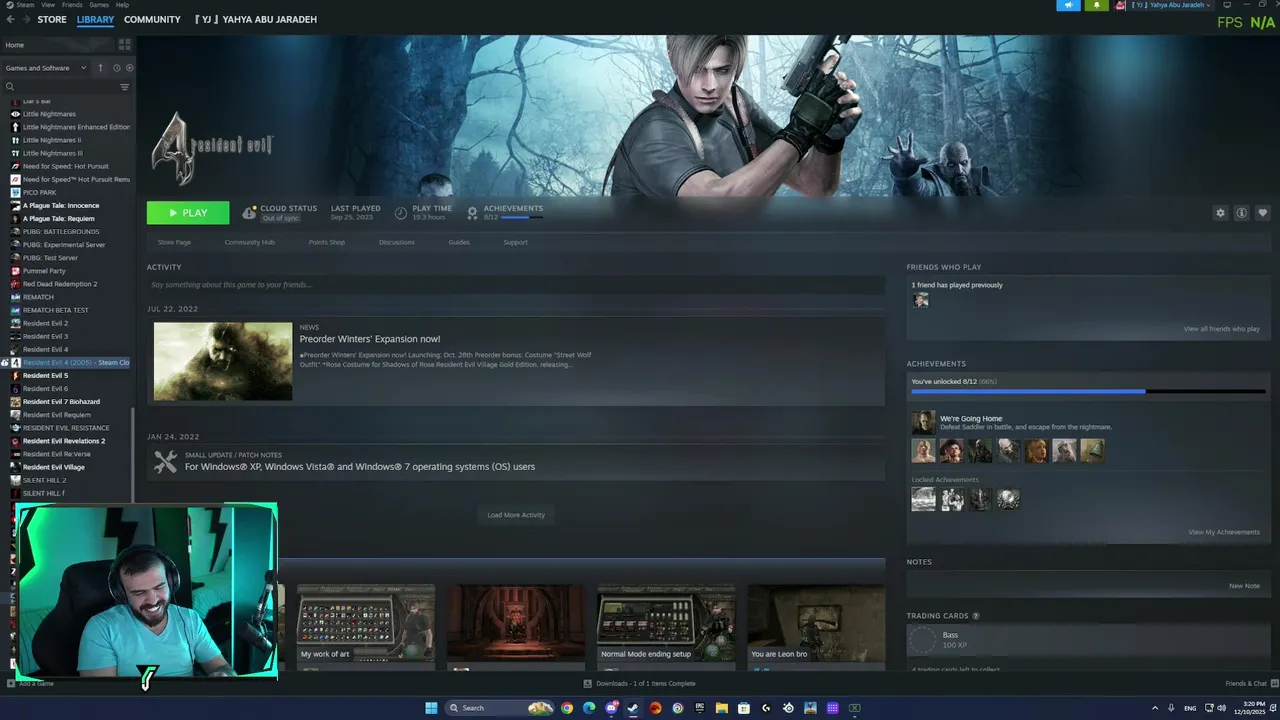Go forward with the navigation arrow

point(25,19)
